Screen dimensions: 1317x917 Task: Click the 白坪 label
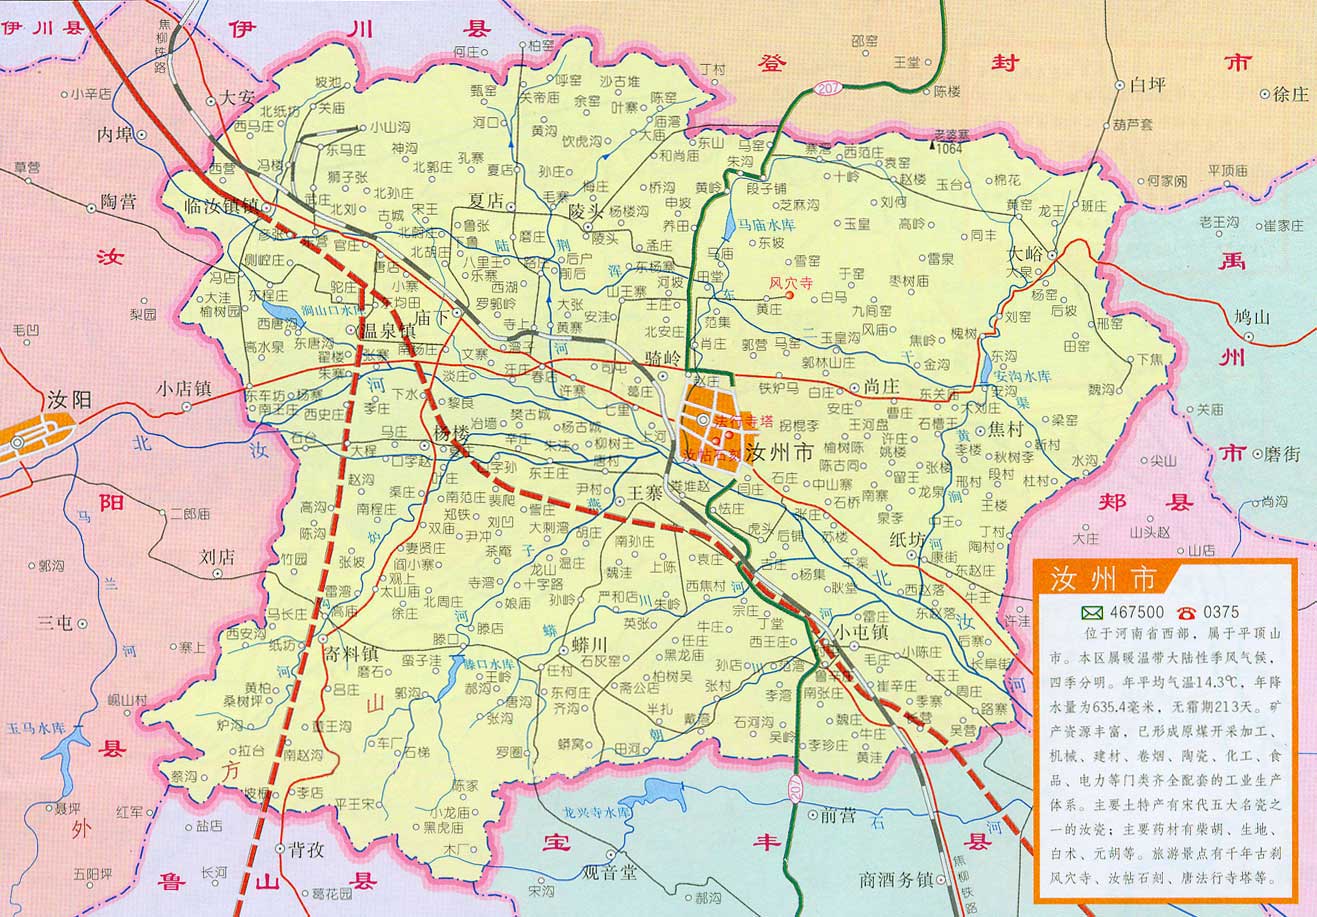click(x=1147, y=85)
